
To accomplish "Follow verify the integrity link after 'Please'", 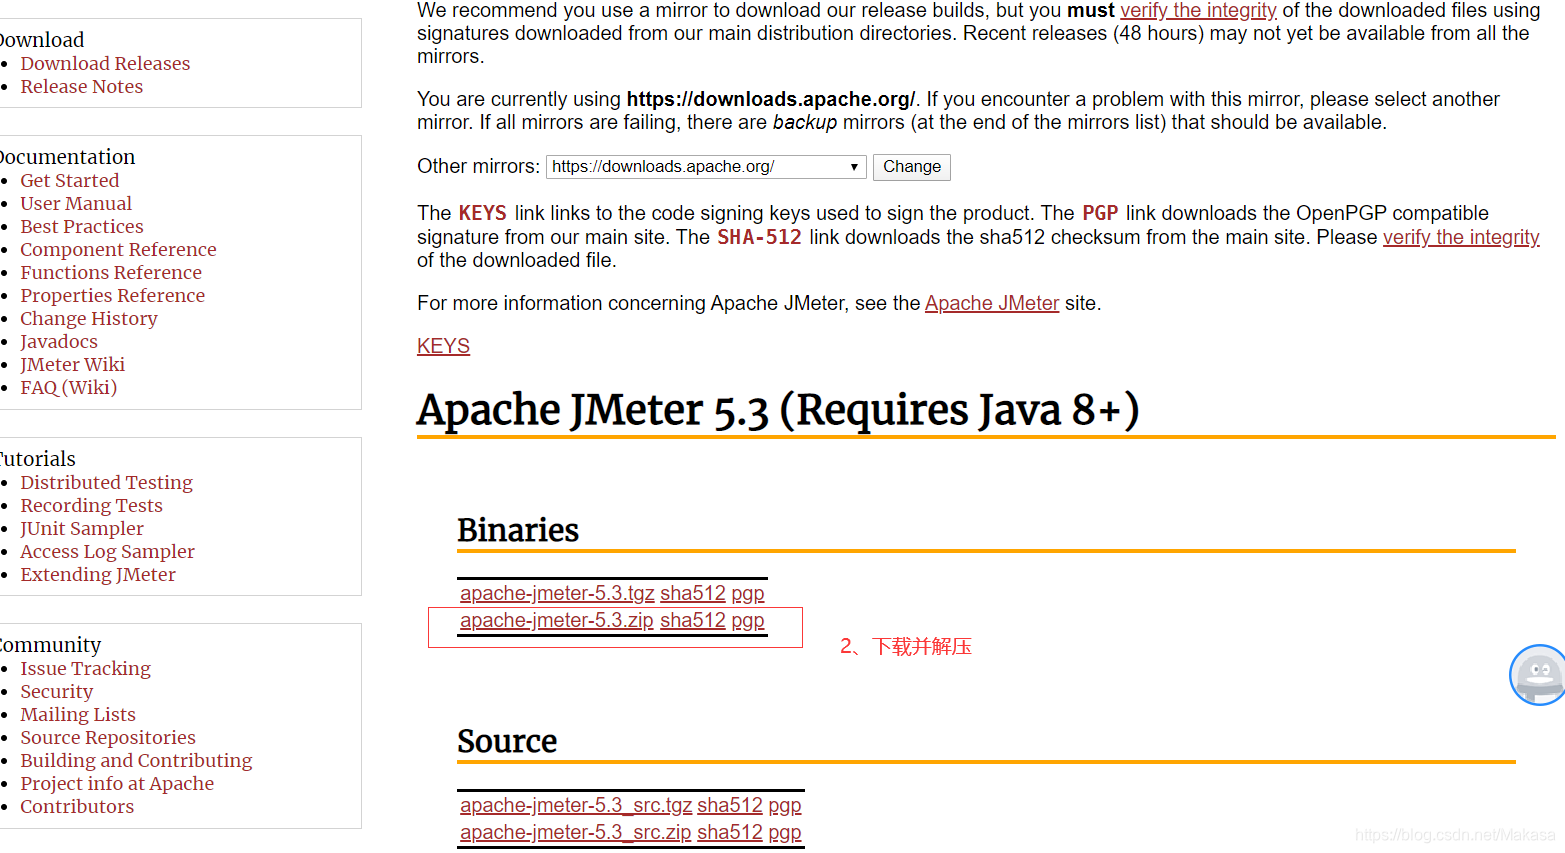I will pyautogui.click(x=1461, y=237).
